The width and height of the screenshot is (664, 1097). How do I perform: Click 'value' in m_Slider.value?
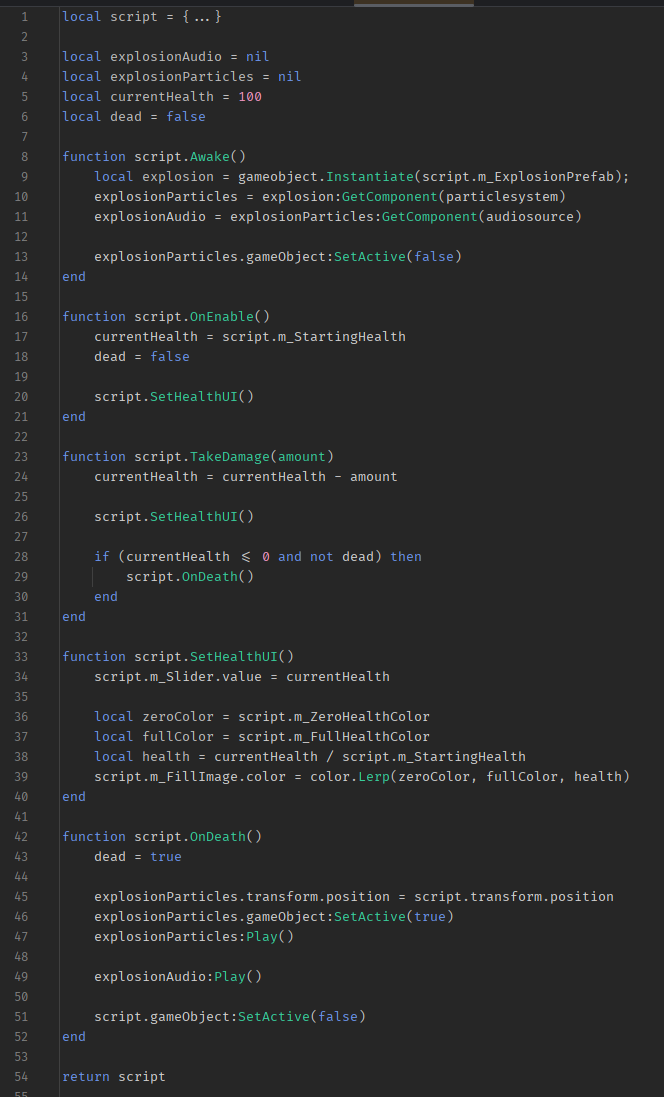click(241, 677)
